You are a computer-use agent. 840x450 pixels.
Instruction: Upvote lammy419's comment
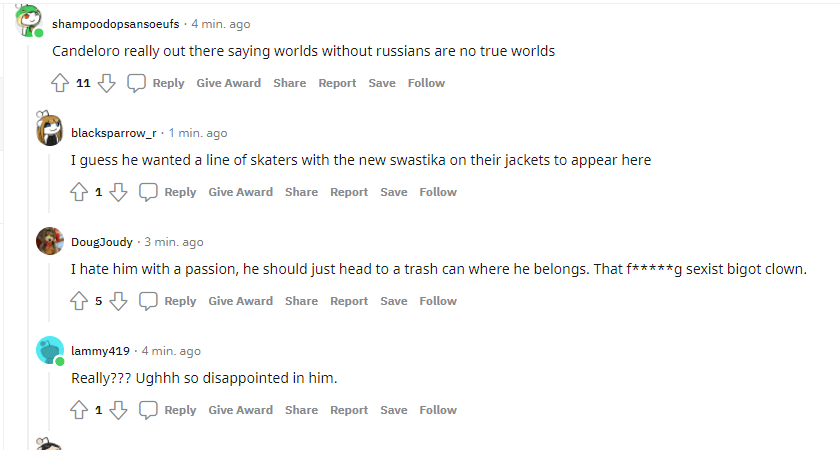point(79,410)
